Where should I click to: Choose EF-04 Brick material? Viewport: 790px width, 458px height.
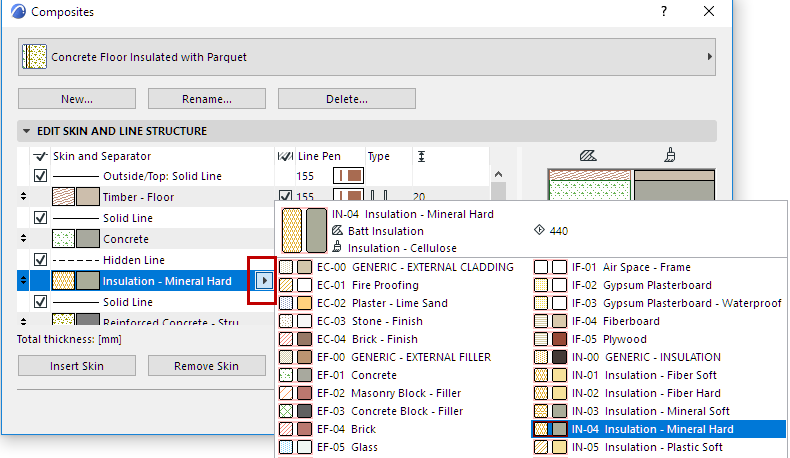point(404,429)
